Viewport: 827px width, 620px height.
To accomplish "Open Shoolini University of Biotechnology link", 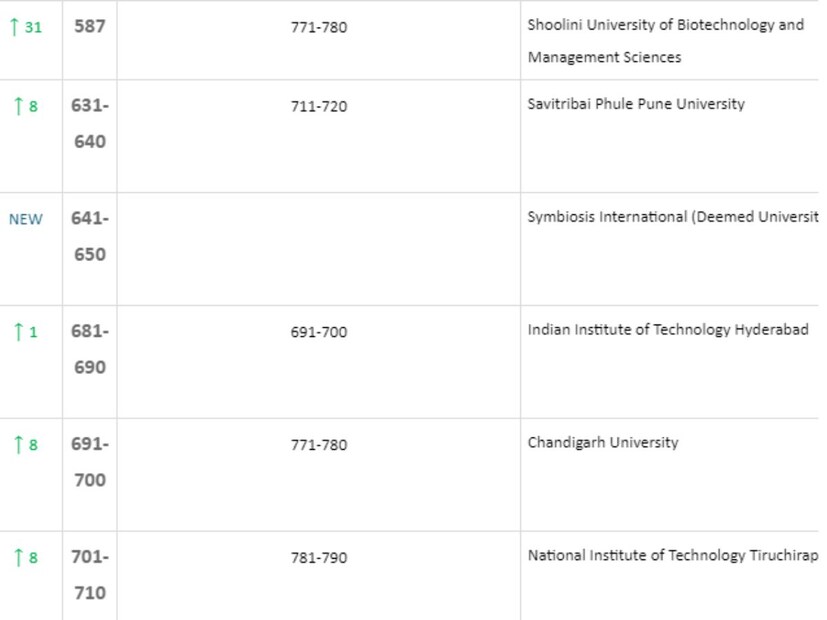I will [x=665, y=26].
